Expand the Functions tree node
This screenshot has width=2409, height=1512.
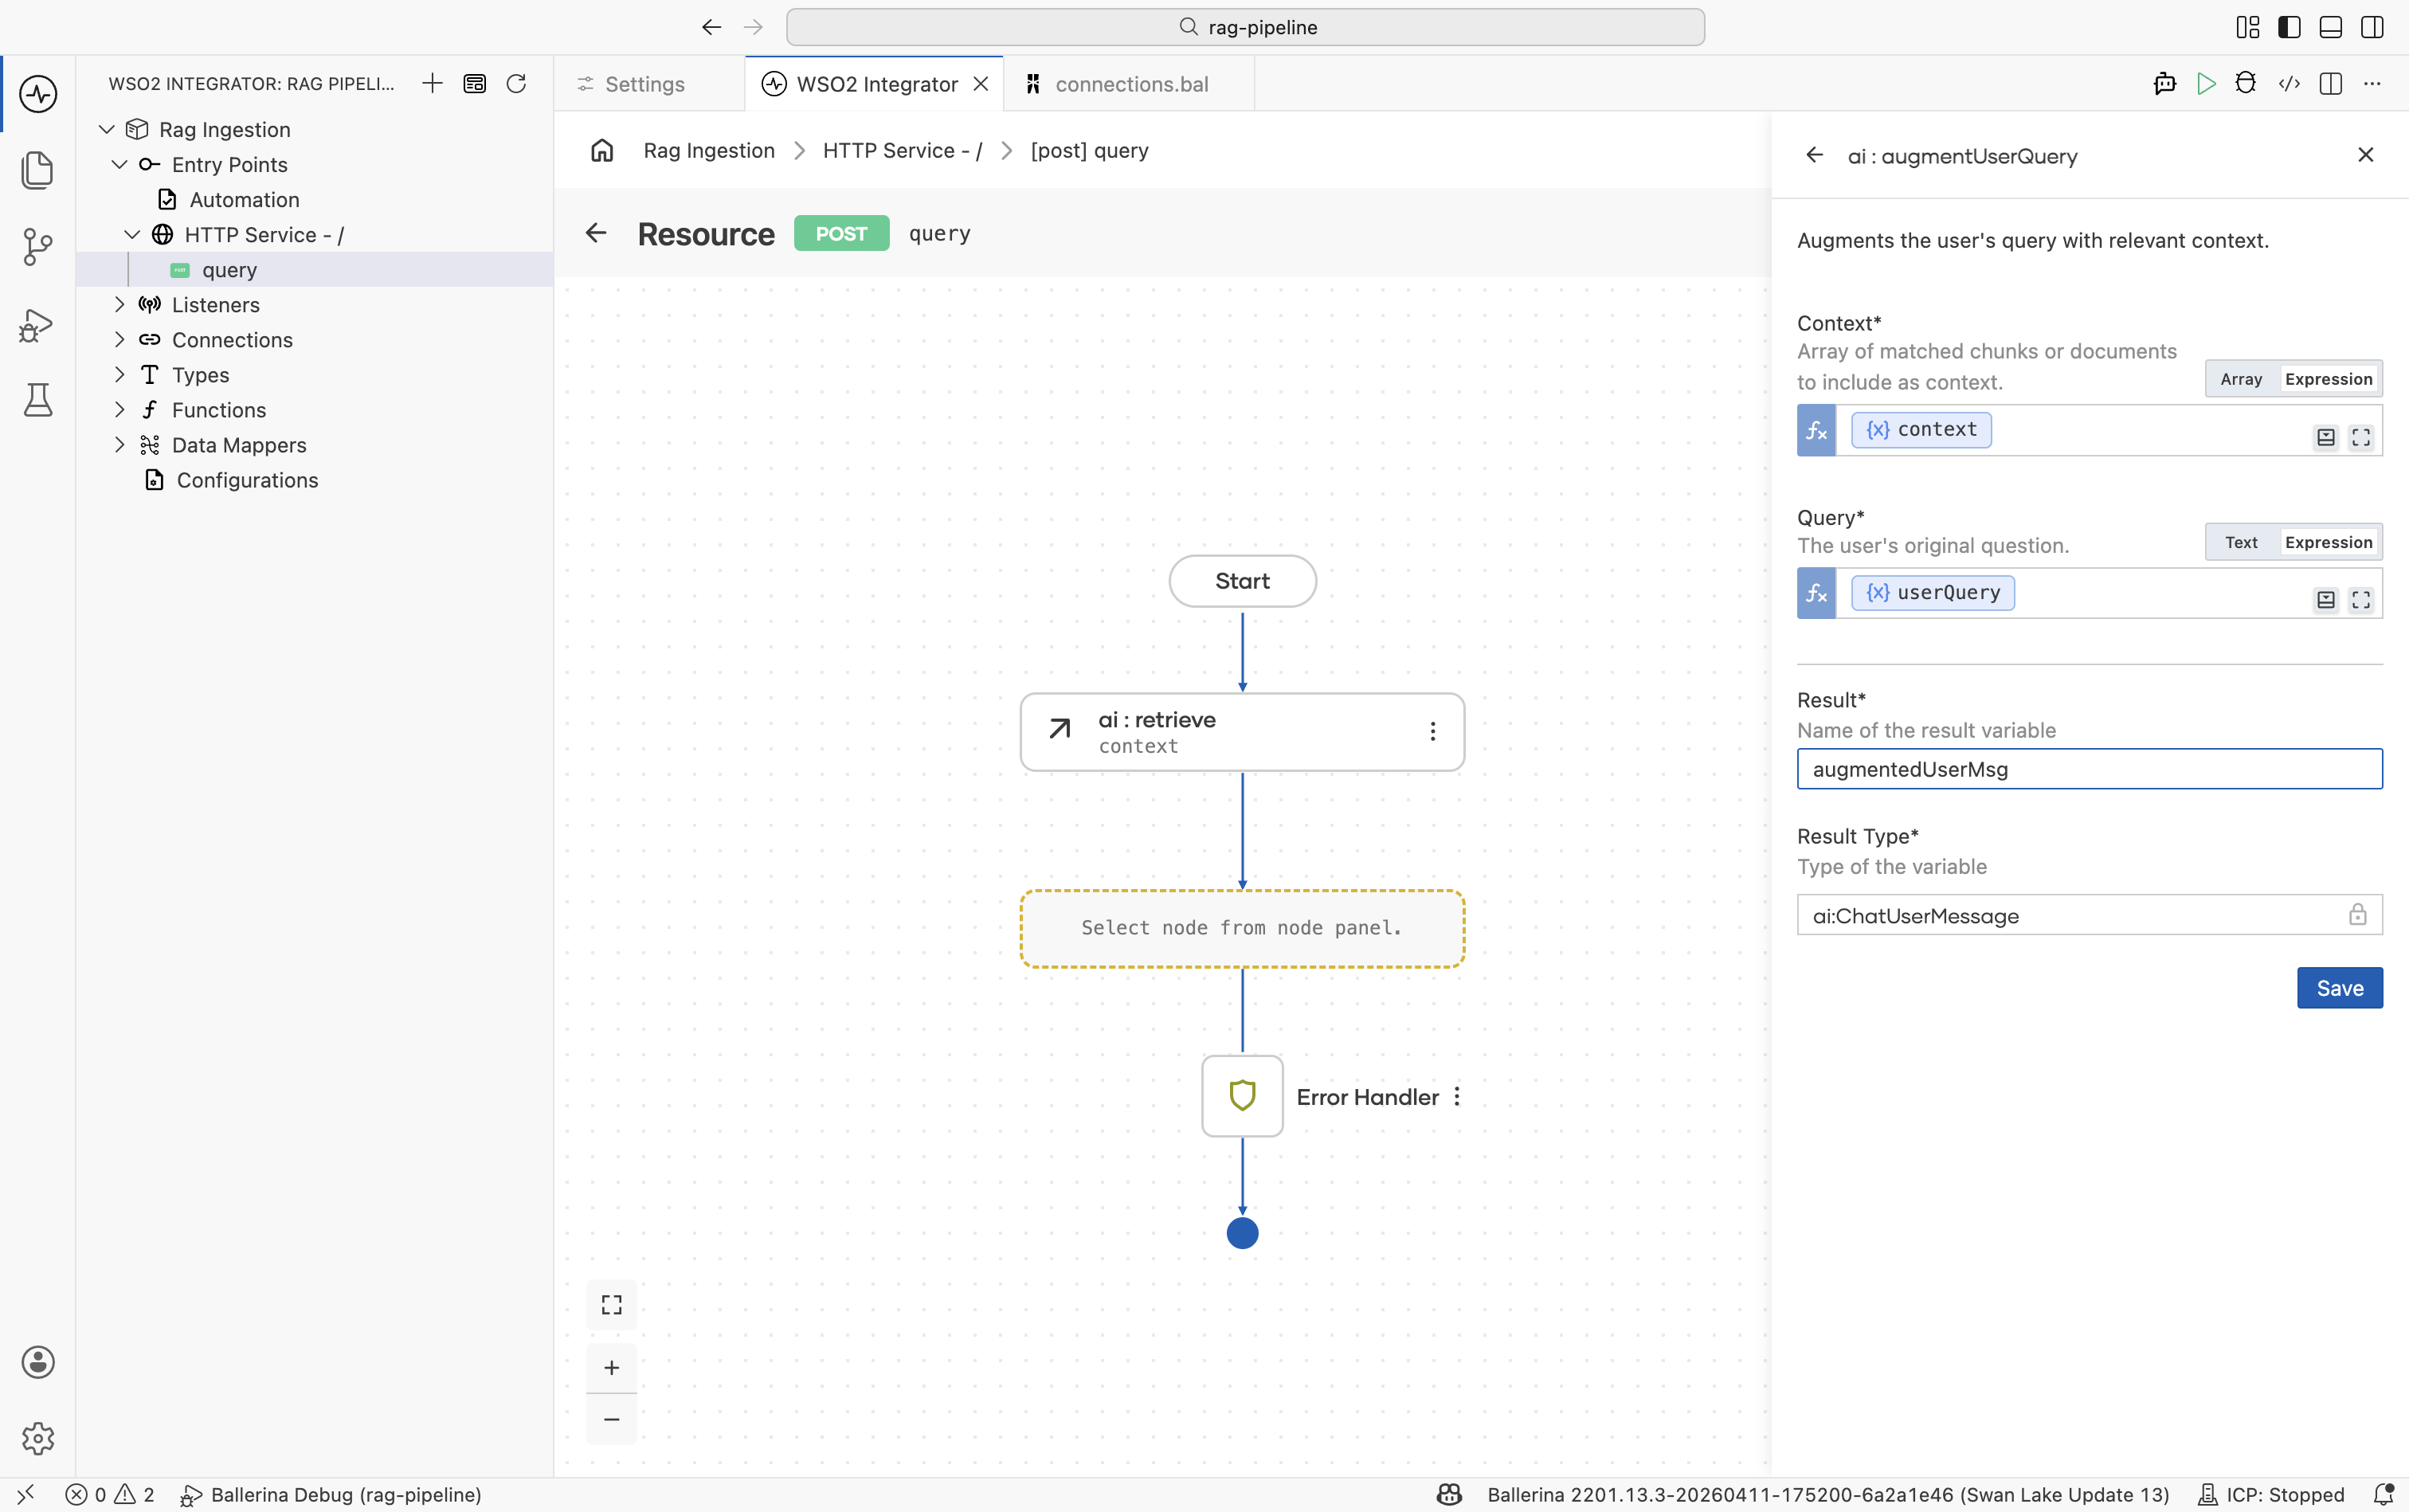[x=119, y=409]
